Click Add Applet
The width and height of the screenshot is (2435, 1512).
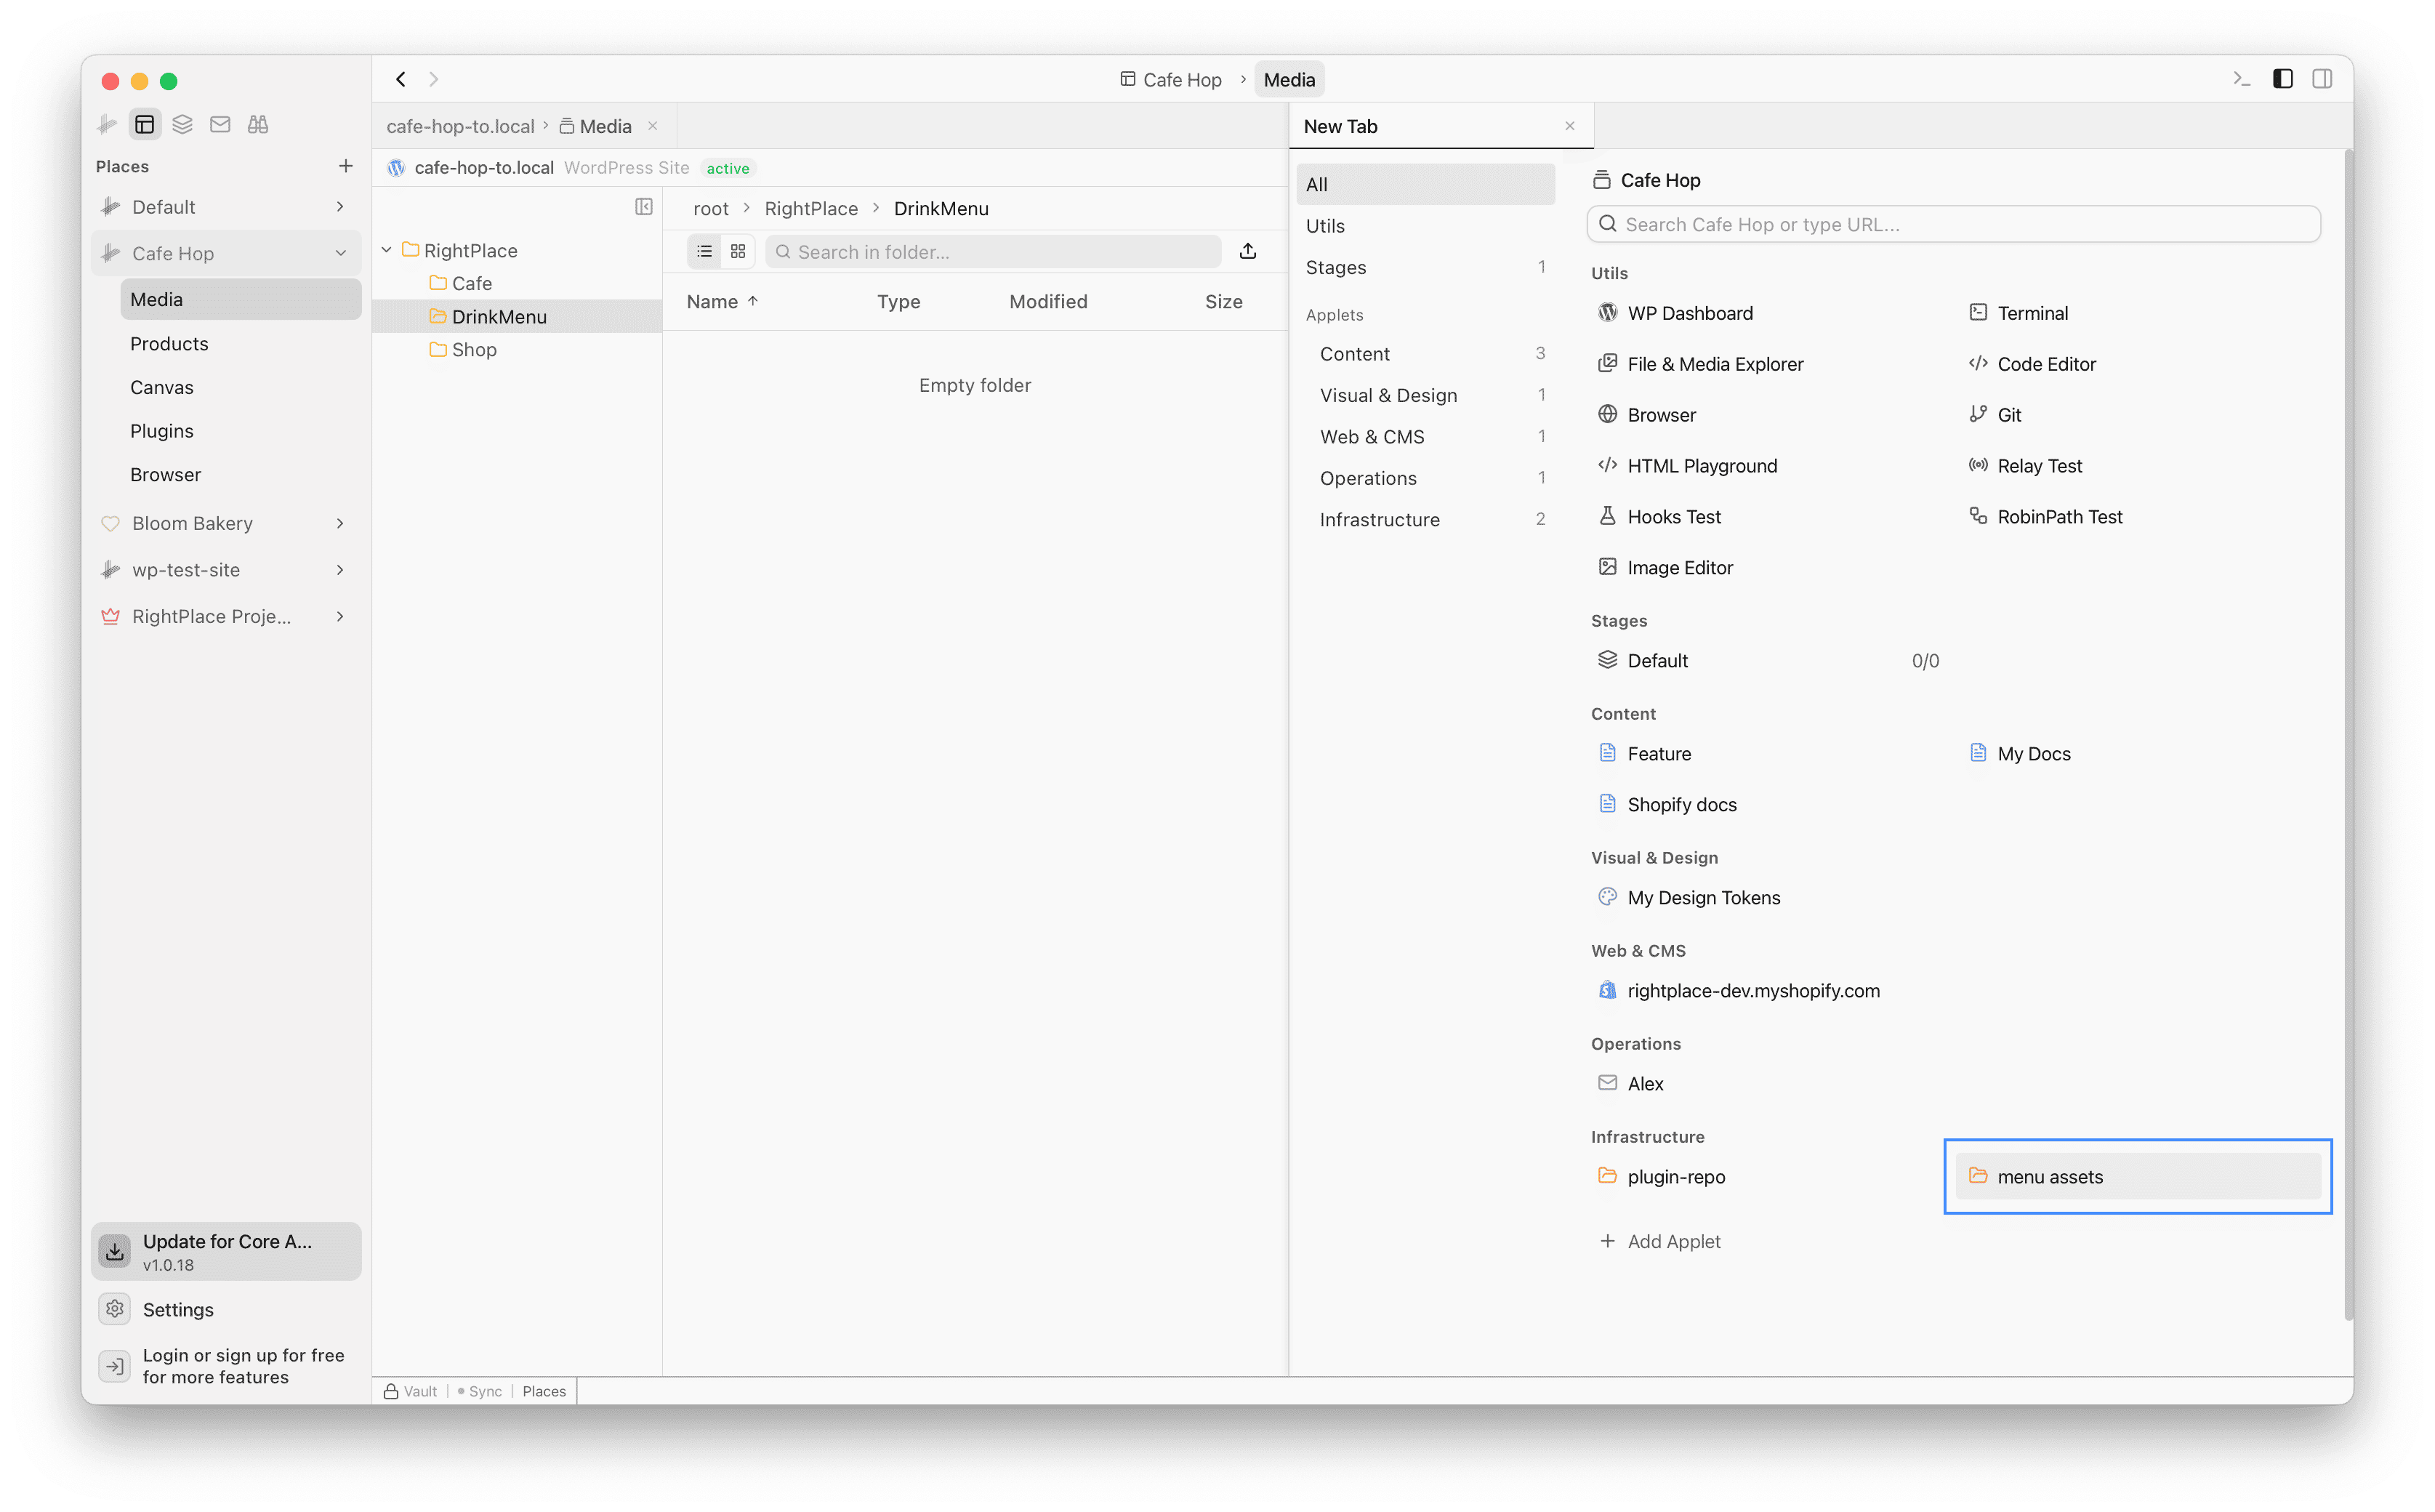1660,1242
